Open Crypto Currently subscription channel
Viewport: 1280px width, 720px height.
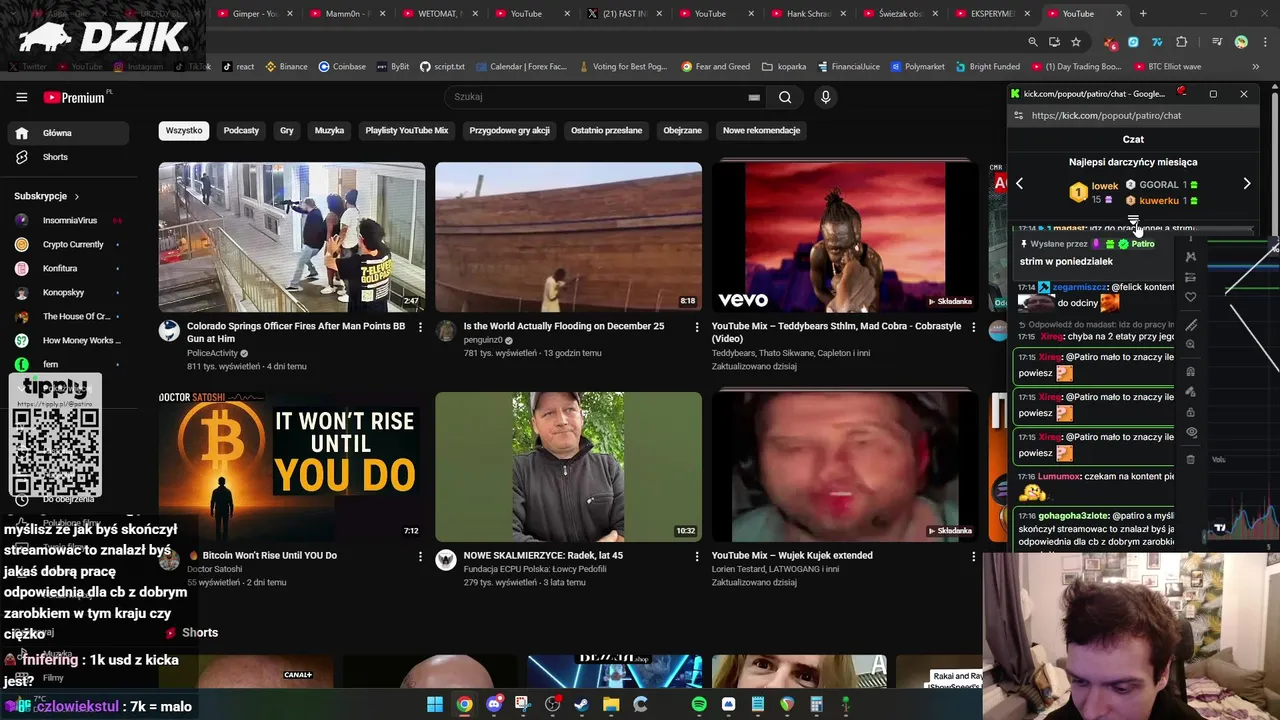(x=73, y=244)
